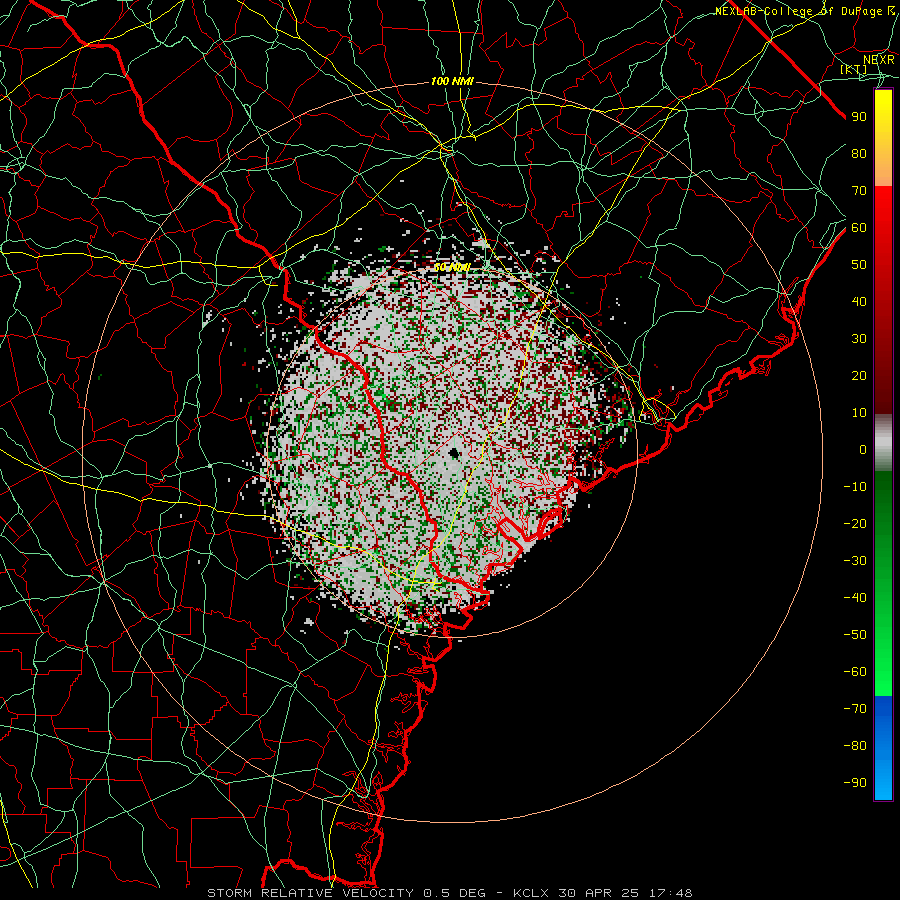Select the 0 value on velocity scale
Screen dimensions: 900x900
(x=863, y=450)
